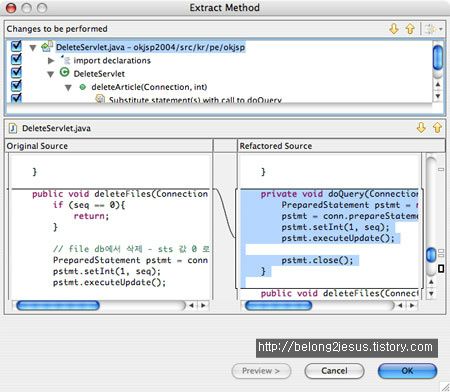Go to next difference in DeleteServlet.java pane
Image resolution: width=450 pixels, height=392 pixels.
(421, 128)
